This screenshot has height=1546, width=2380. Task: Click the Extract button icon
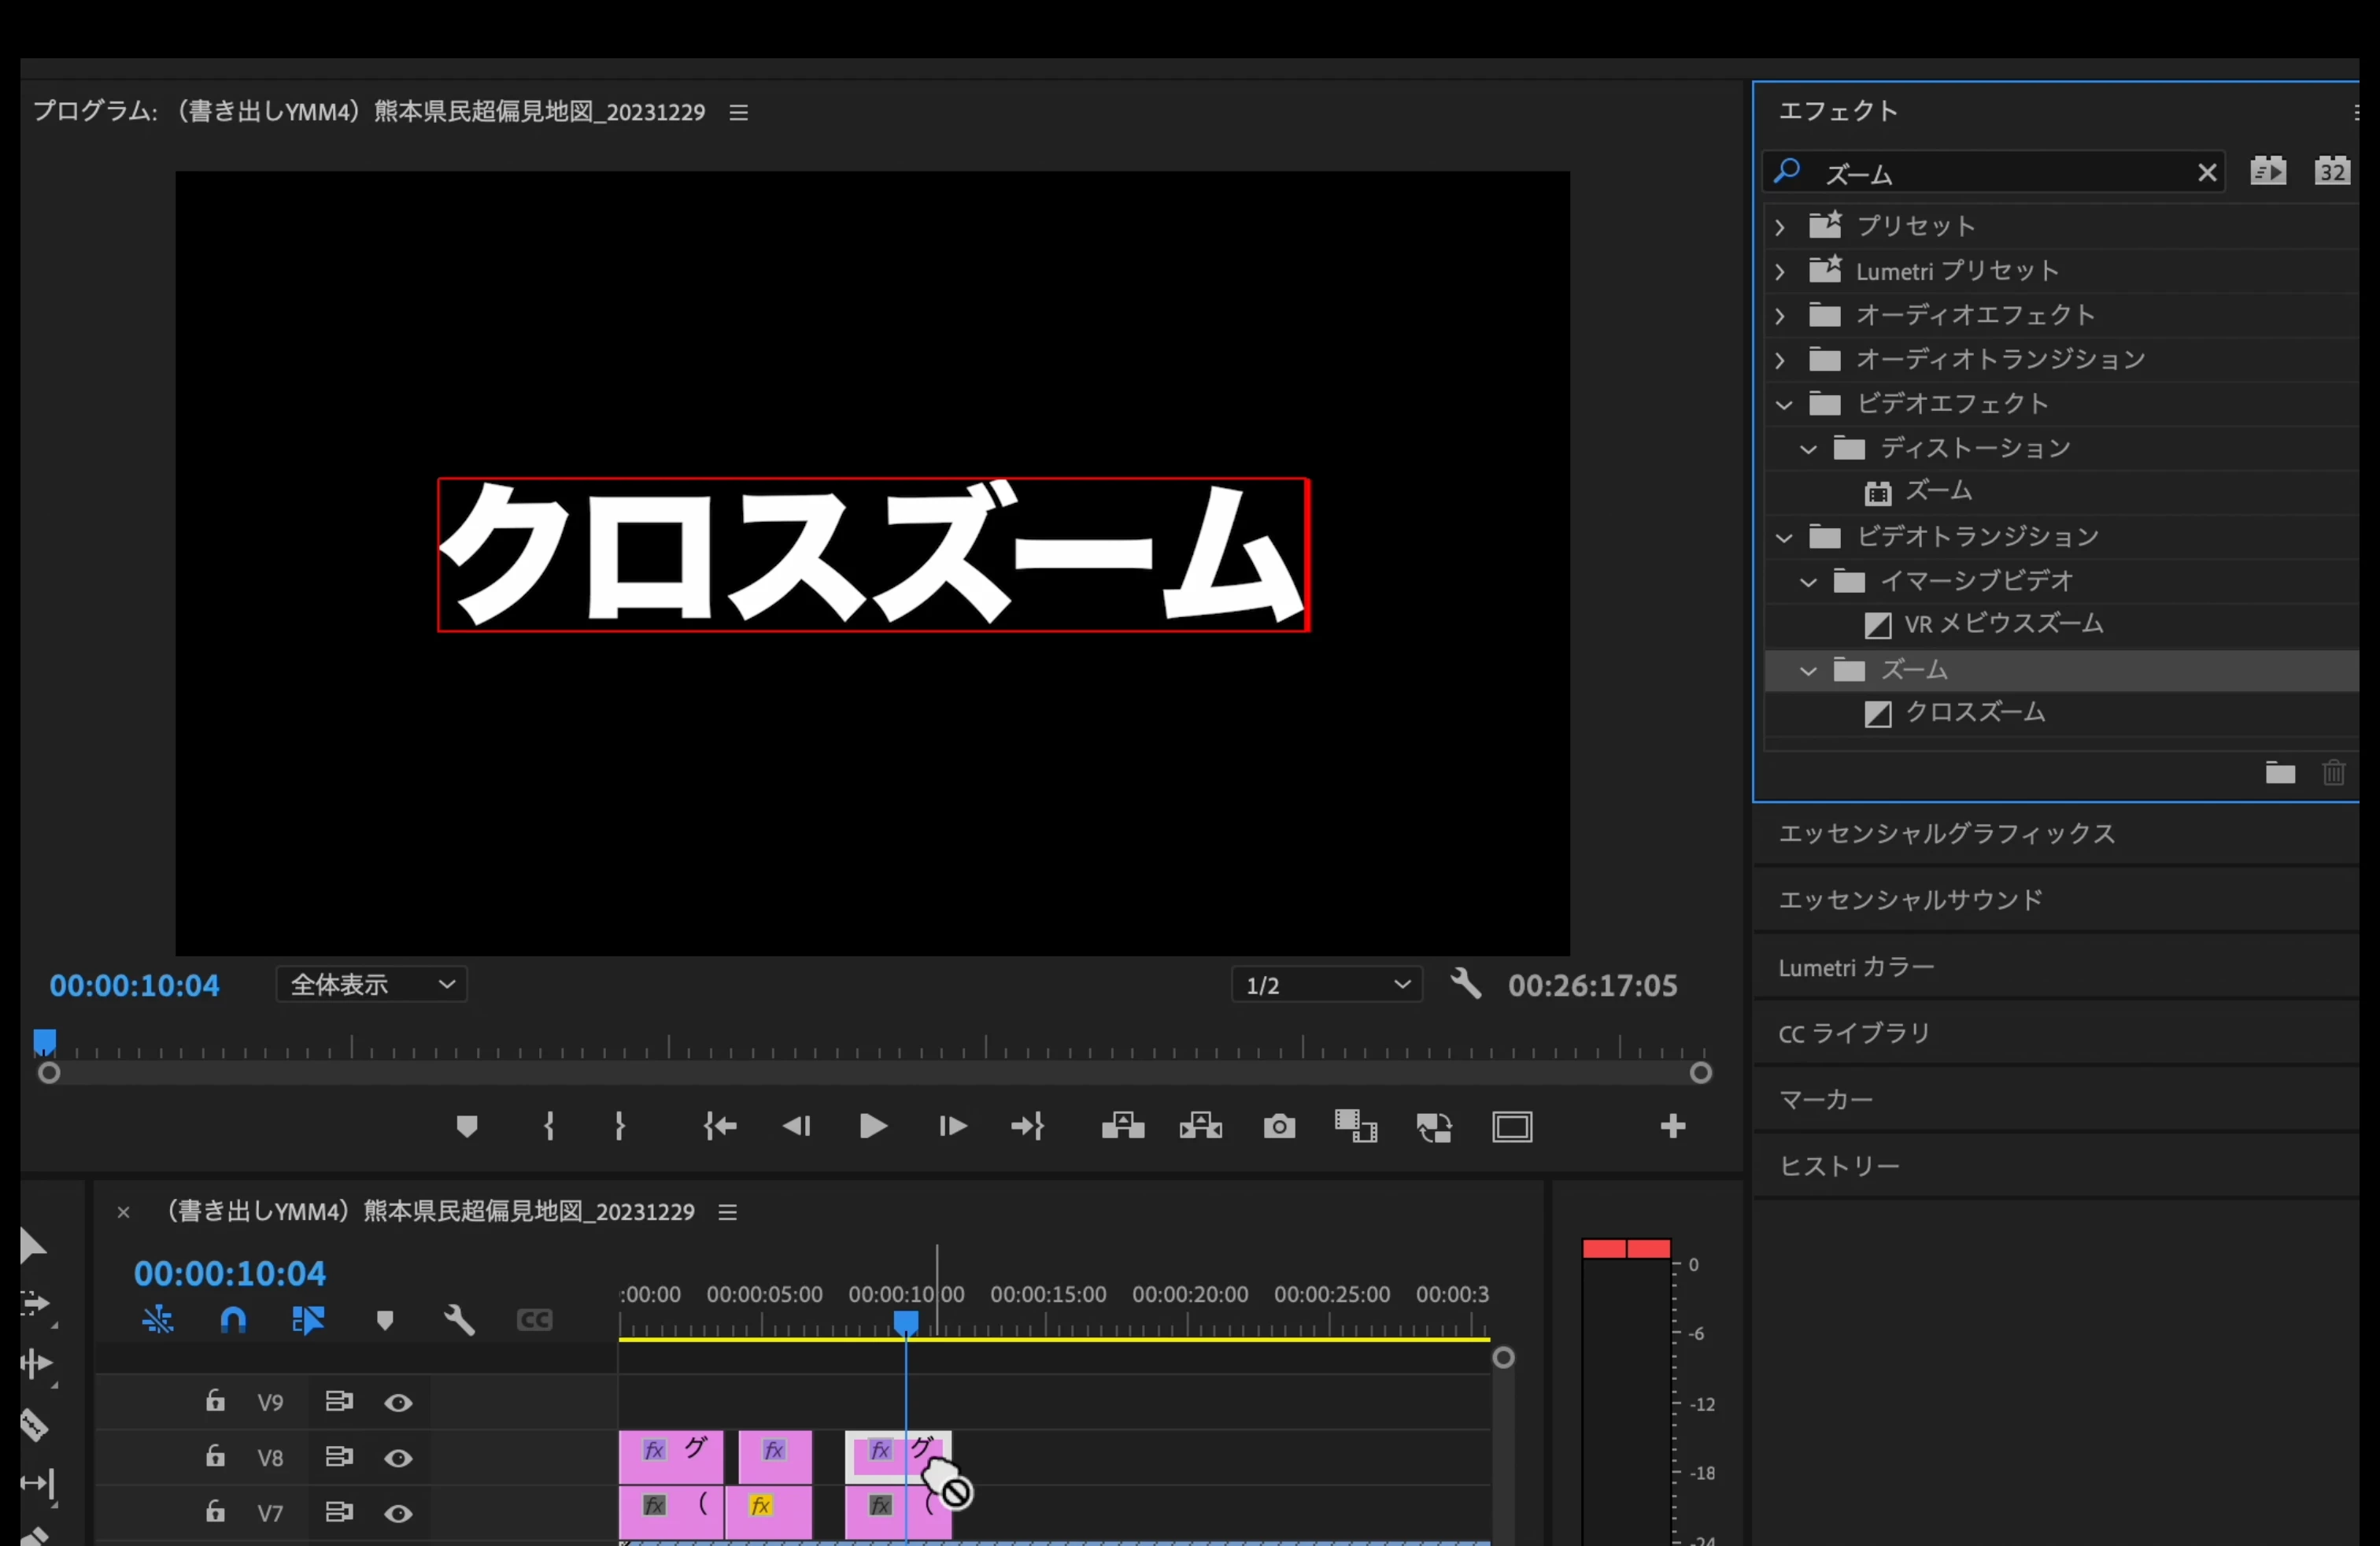tap(1200, 1127)
